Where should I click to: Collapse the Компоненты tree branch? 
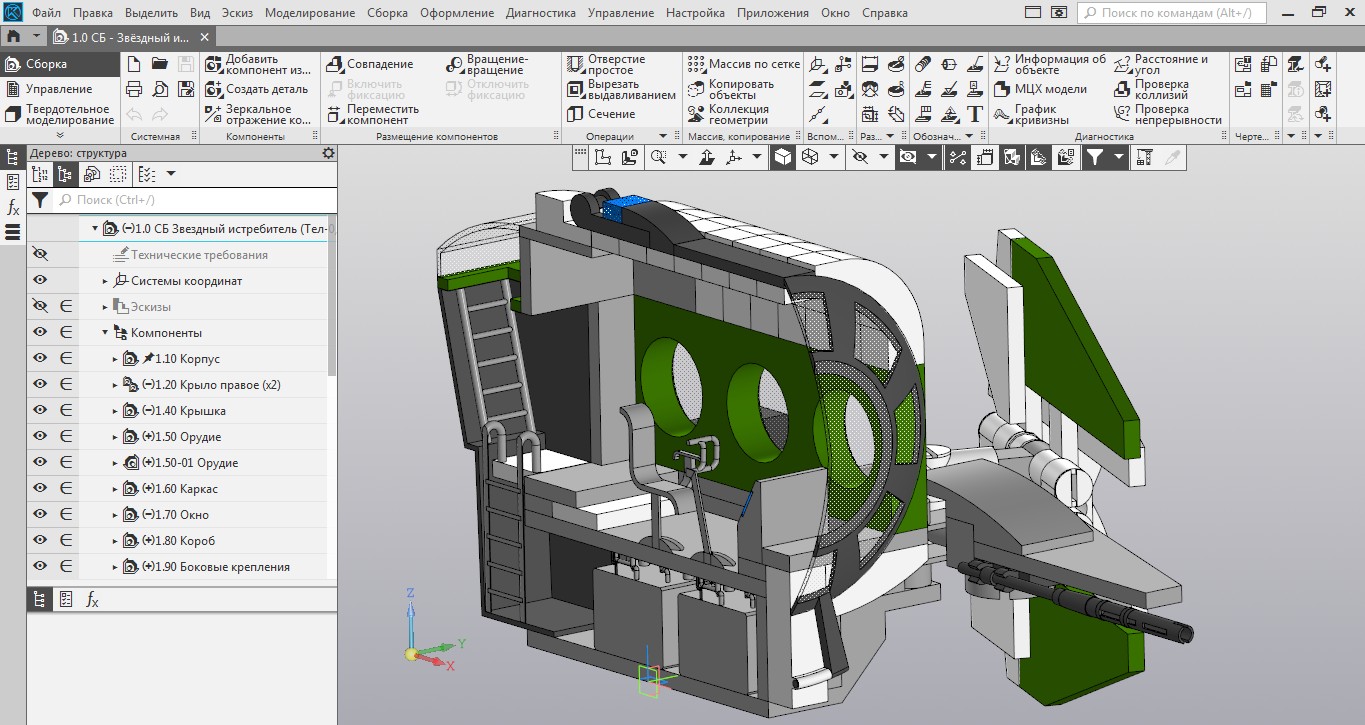pyautogui.click(x=104, y=333)
